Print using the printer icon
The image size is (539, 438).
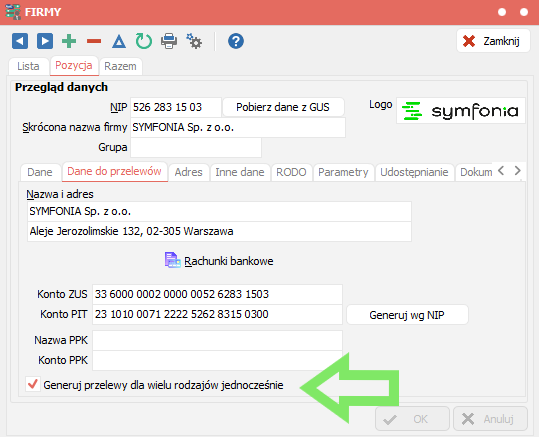click(169, 41)
